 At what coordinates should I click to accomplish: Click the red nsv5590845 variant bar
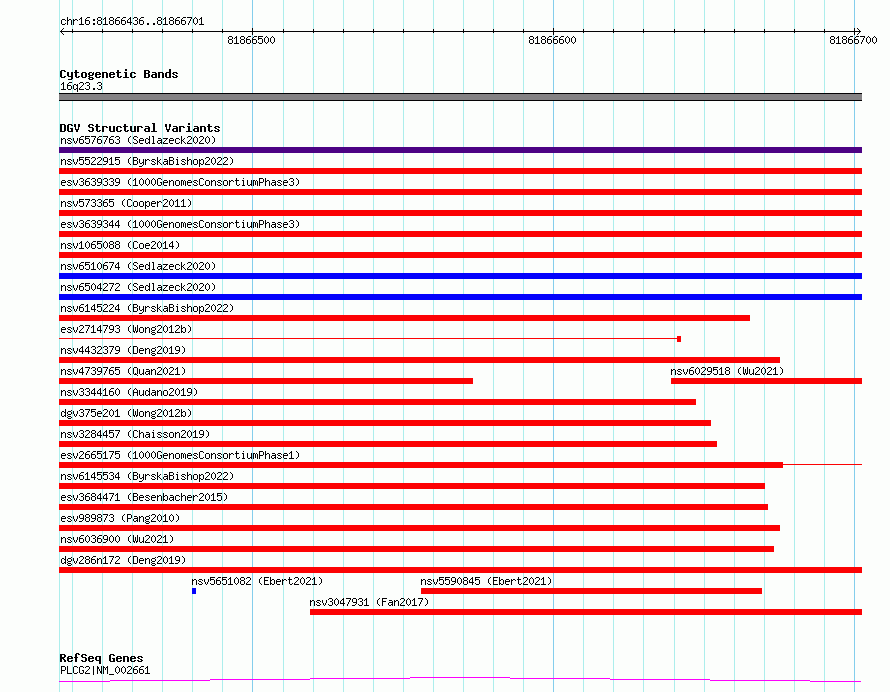pyautogui.click(x=591, y=591)
